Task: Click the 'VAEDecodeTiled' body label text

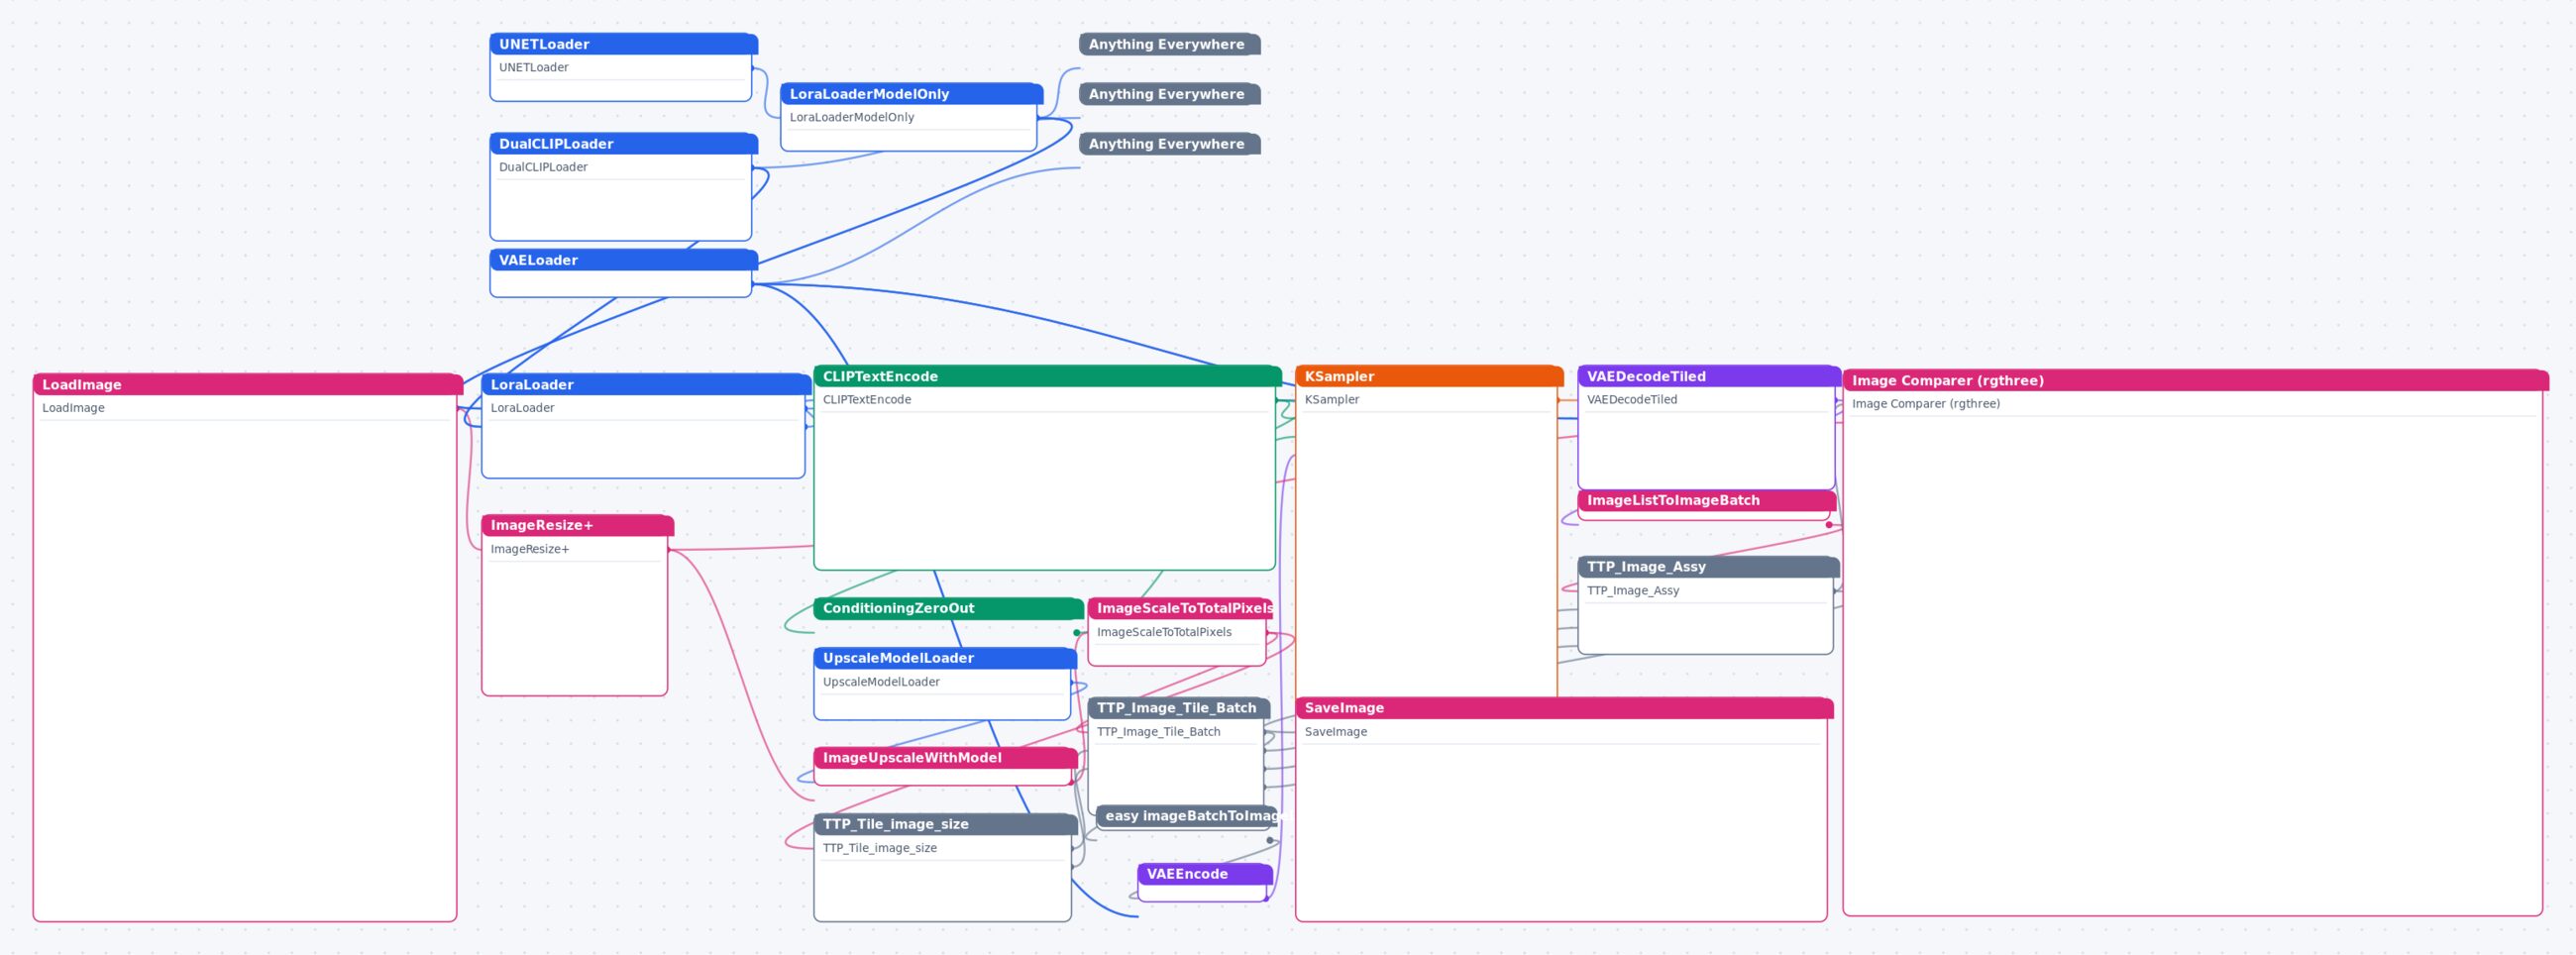Action: coord(1632,400)
